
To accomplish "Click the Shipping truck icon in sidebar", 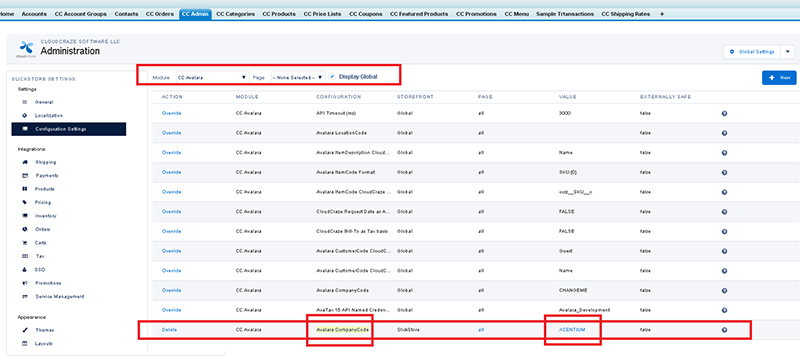I will (x=24, y=162).
